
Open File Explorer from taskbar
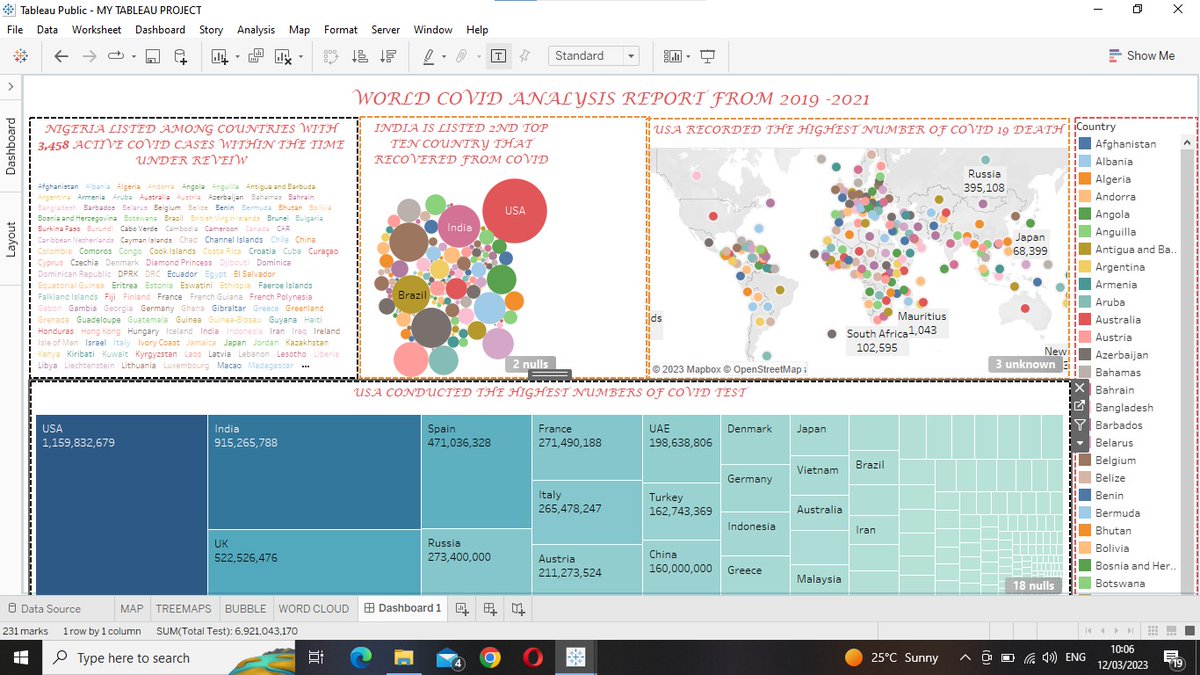[x=404, y=657]
